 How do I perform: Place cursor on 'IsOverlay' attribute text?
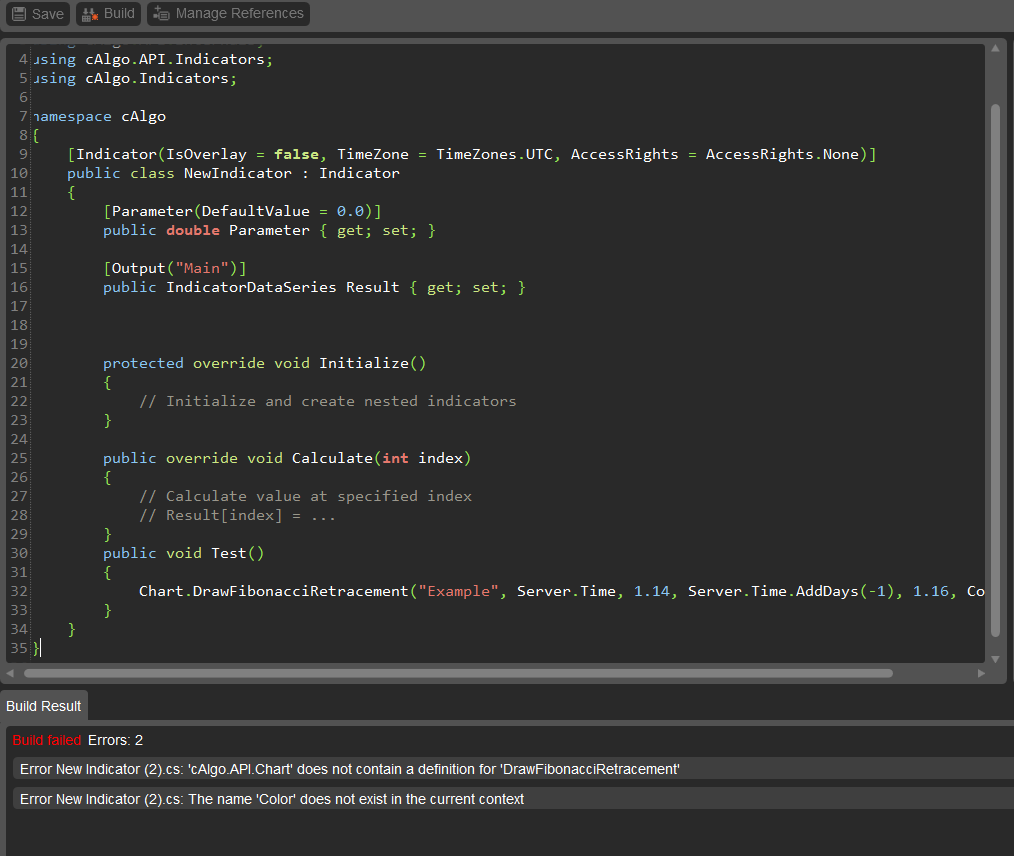pos(206,154)
